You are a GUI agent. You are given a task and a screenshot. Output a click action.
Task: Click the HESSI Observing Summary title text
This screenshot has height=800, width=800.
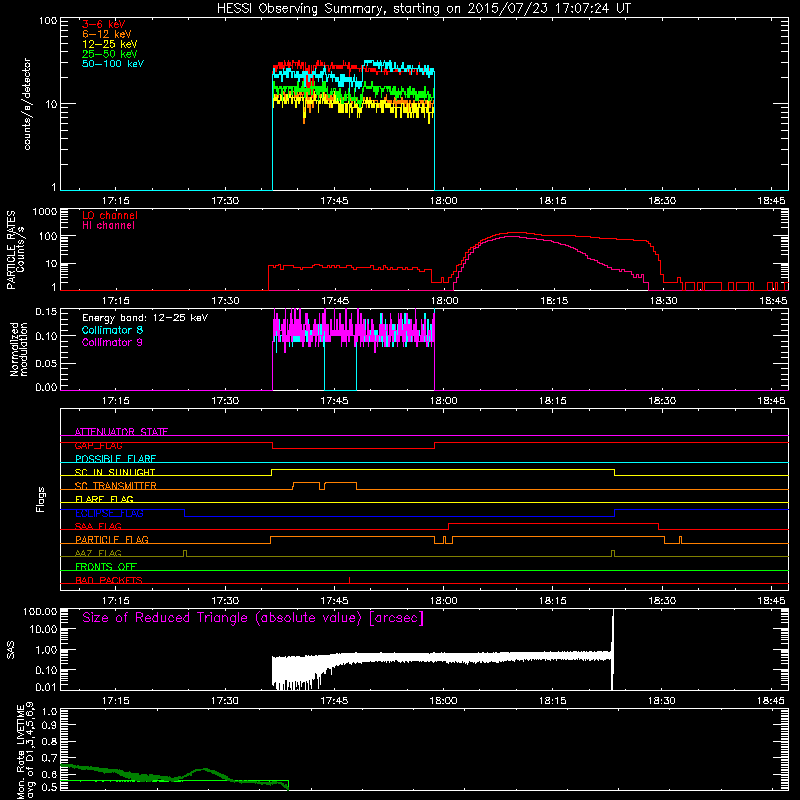423,9
